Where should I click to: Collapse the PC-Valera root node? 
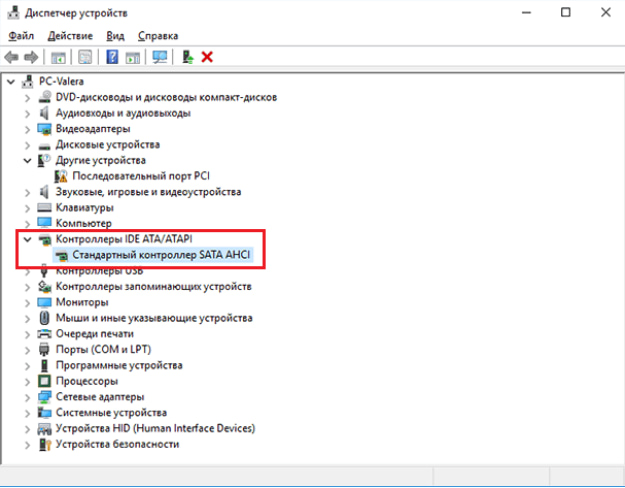pyautogui.click(x=11, y=81)
